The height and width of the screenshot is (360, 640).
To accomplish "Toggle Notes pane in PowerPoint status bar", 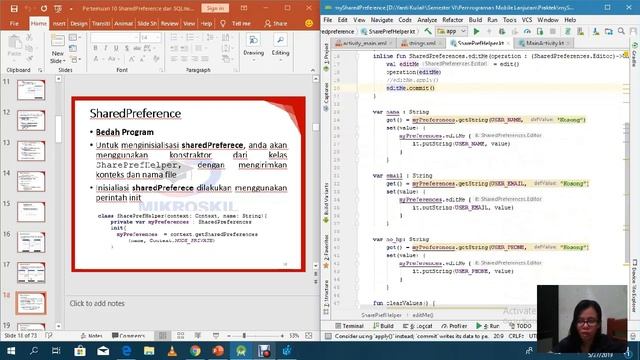I will click(91, 336).
